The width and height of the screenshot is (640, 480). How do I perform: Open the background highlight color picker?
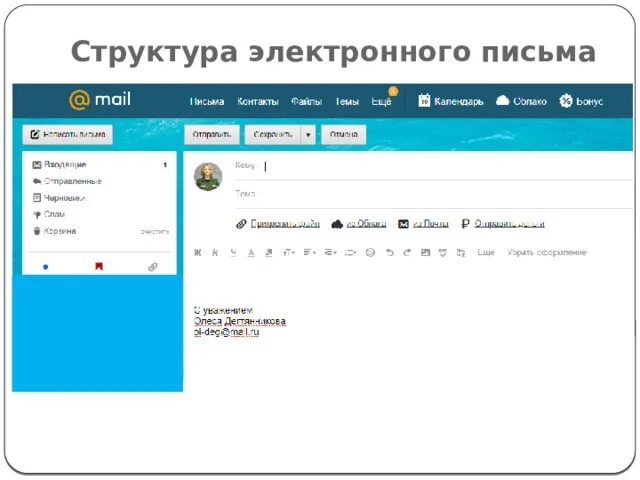tap(269, 253)
